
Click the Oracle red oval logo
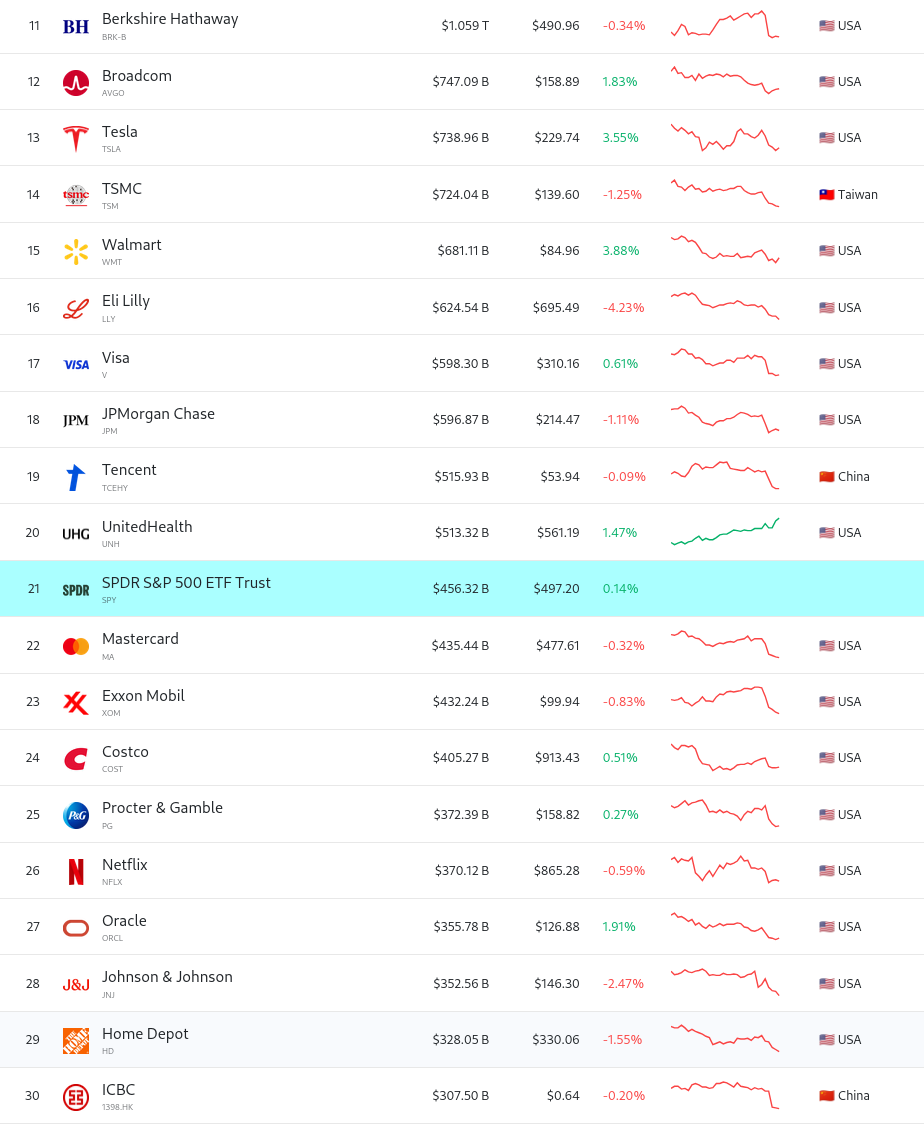click(76, 928)
